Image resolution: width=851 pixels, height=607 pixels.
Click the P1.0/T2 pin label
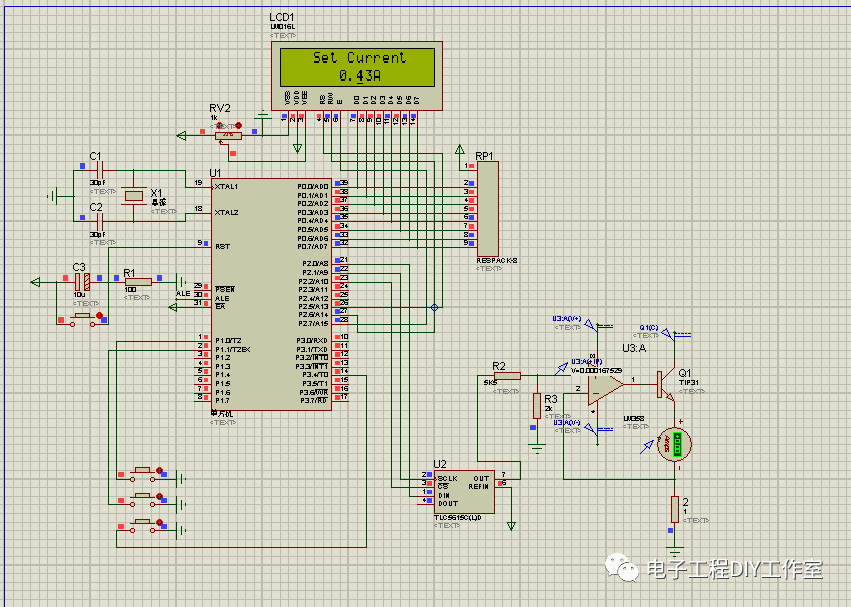pyautogui.click(x=228, y=340)
